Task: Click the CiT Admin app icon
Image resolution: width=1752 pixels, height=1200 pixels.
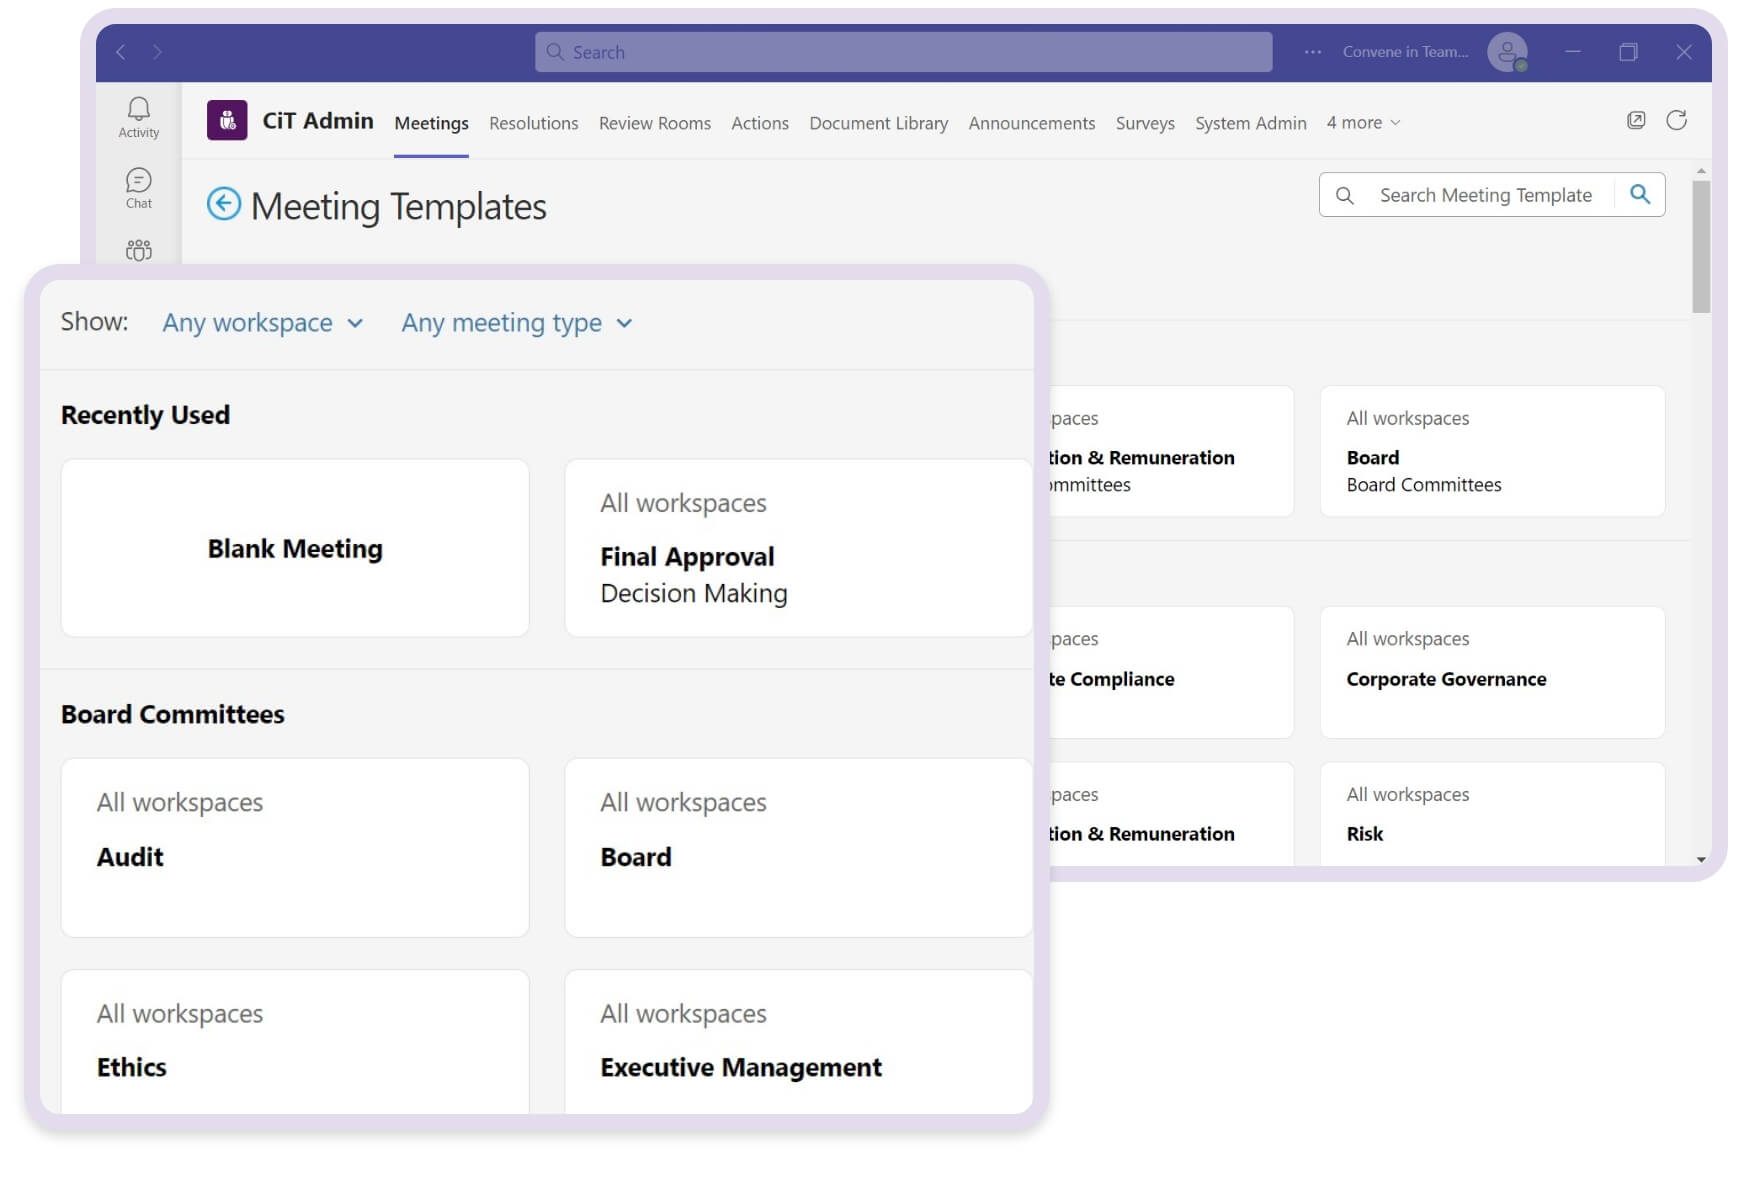Action: tap(227, 121)
